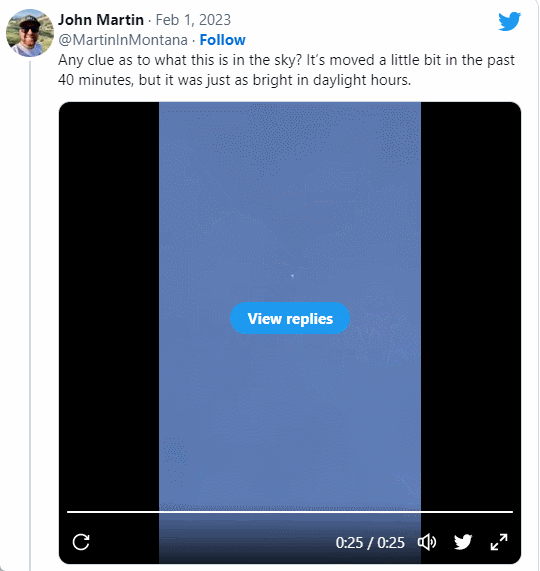Click the vertical thread line below the avatar
Screen dimensions: 540x571
point(30,313)
